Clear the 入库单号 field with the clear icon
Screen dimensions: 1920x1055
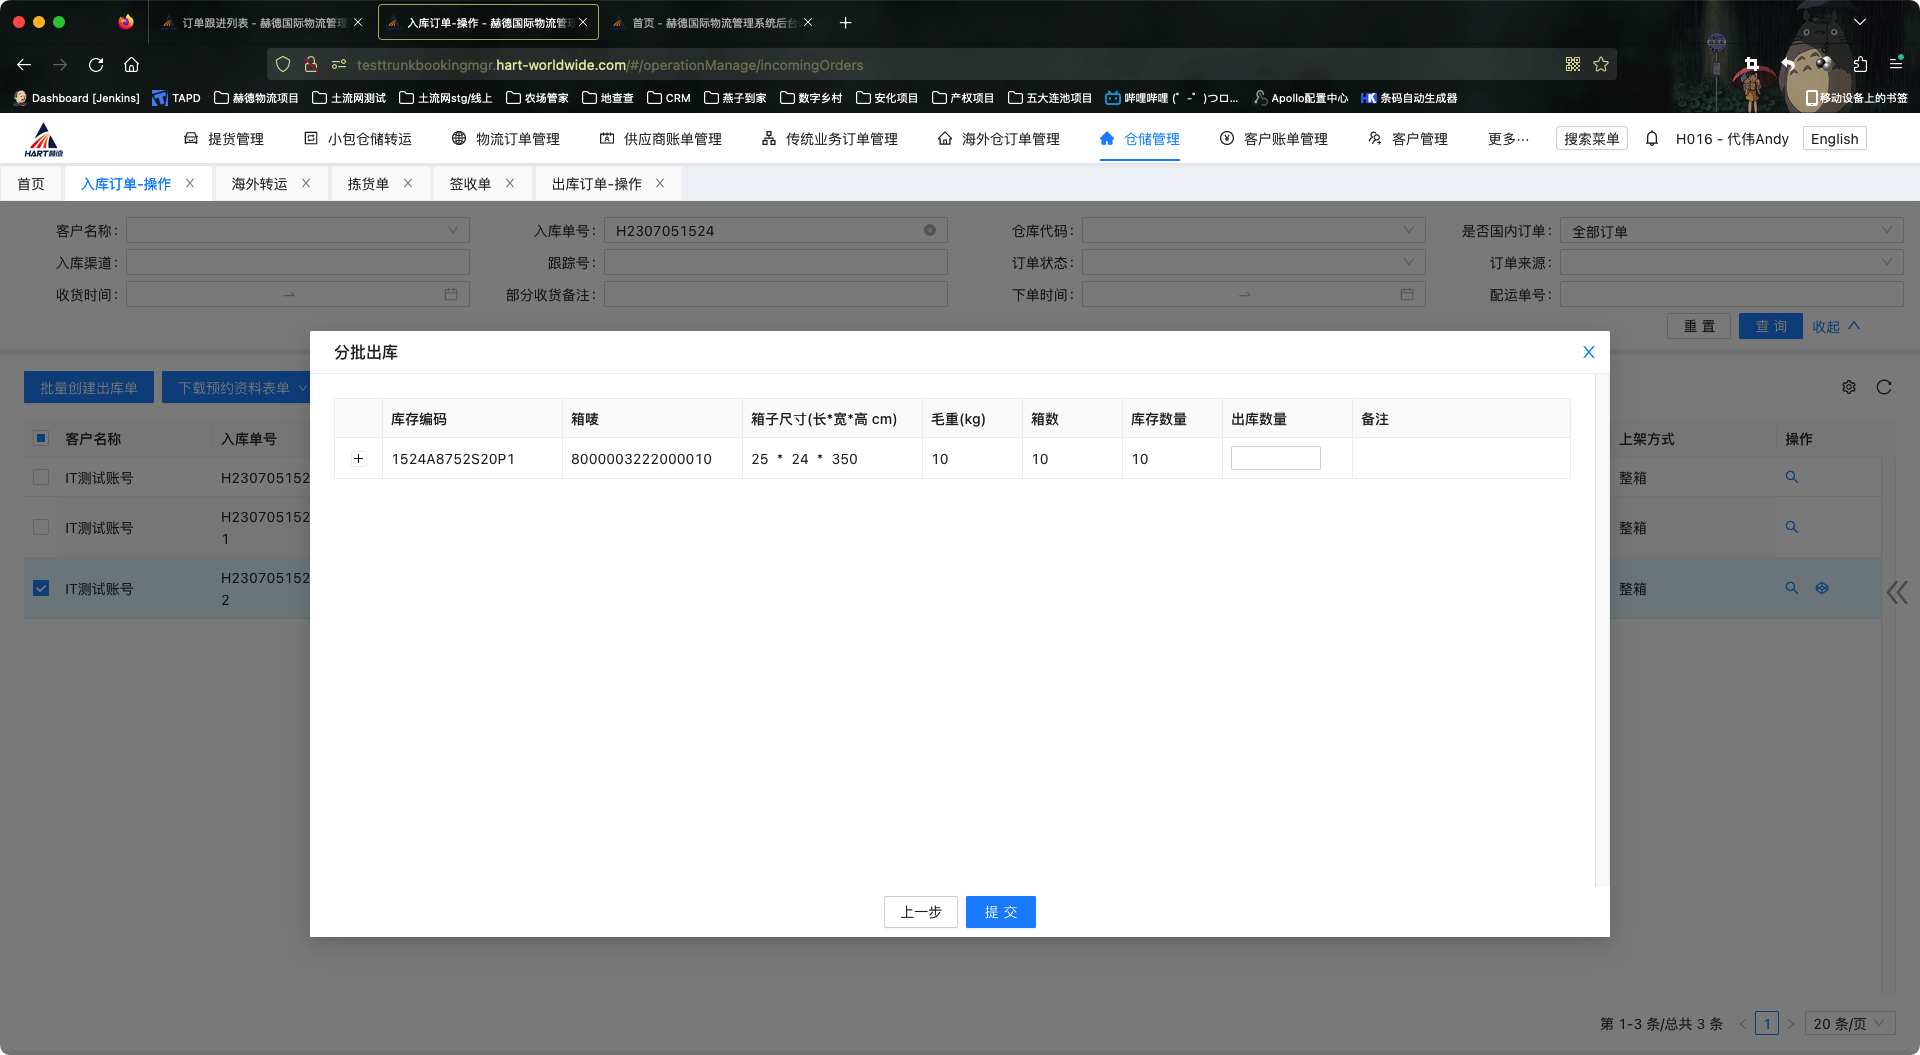click(x=930, y=231)
